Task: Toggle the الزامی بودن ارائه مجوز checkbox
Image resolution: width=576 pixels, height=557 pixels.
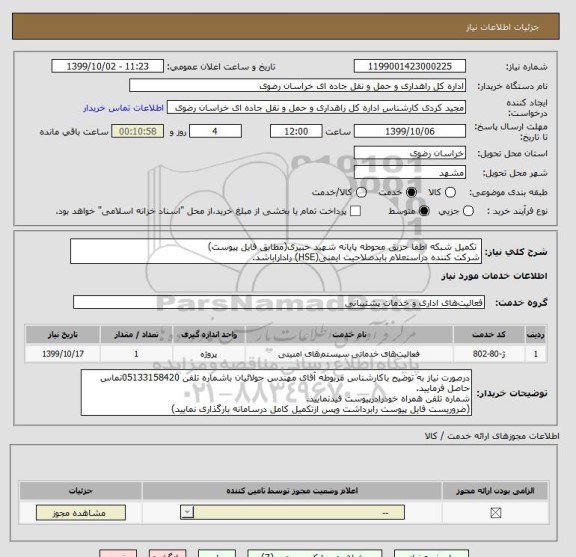Action: [496, 513]
